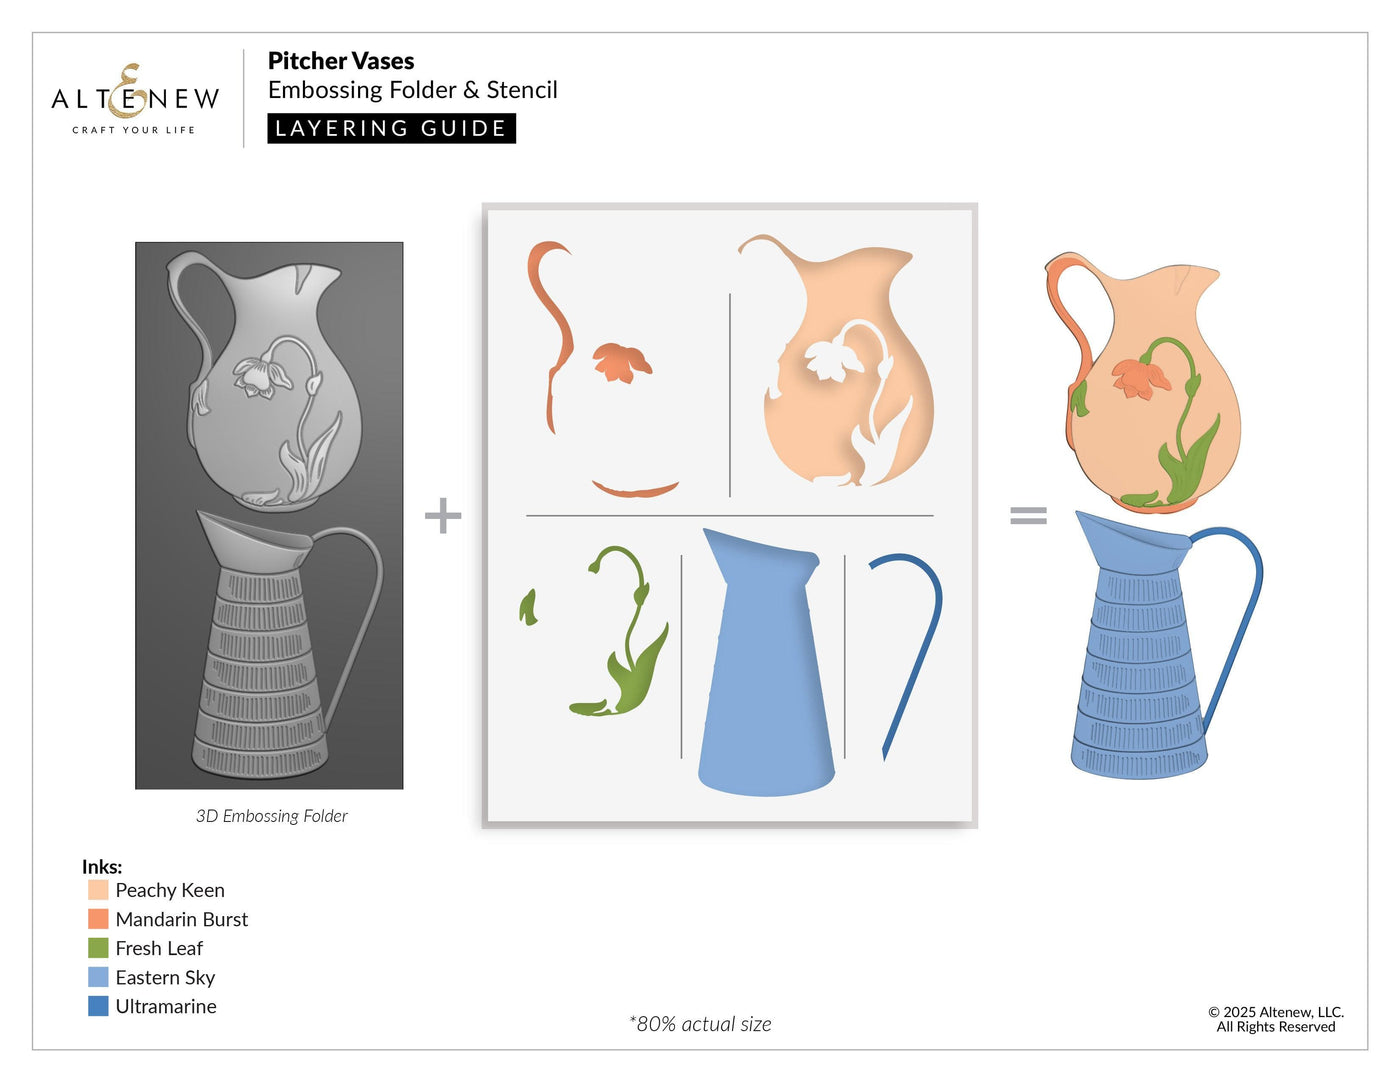Click the LAYERING GUIDE black banner

pos(391,128)
